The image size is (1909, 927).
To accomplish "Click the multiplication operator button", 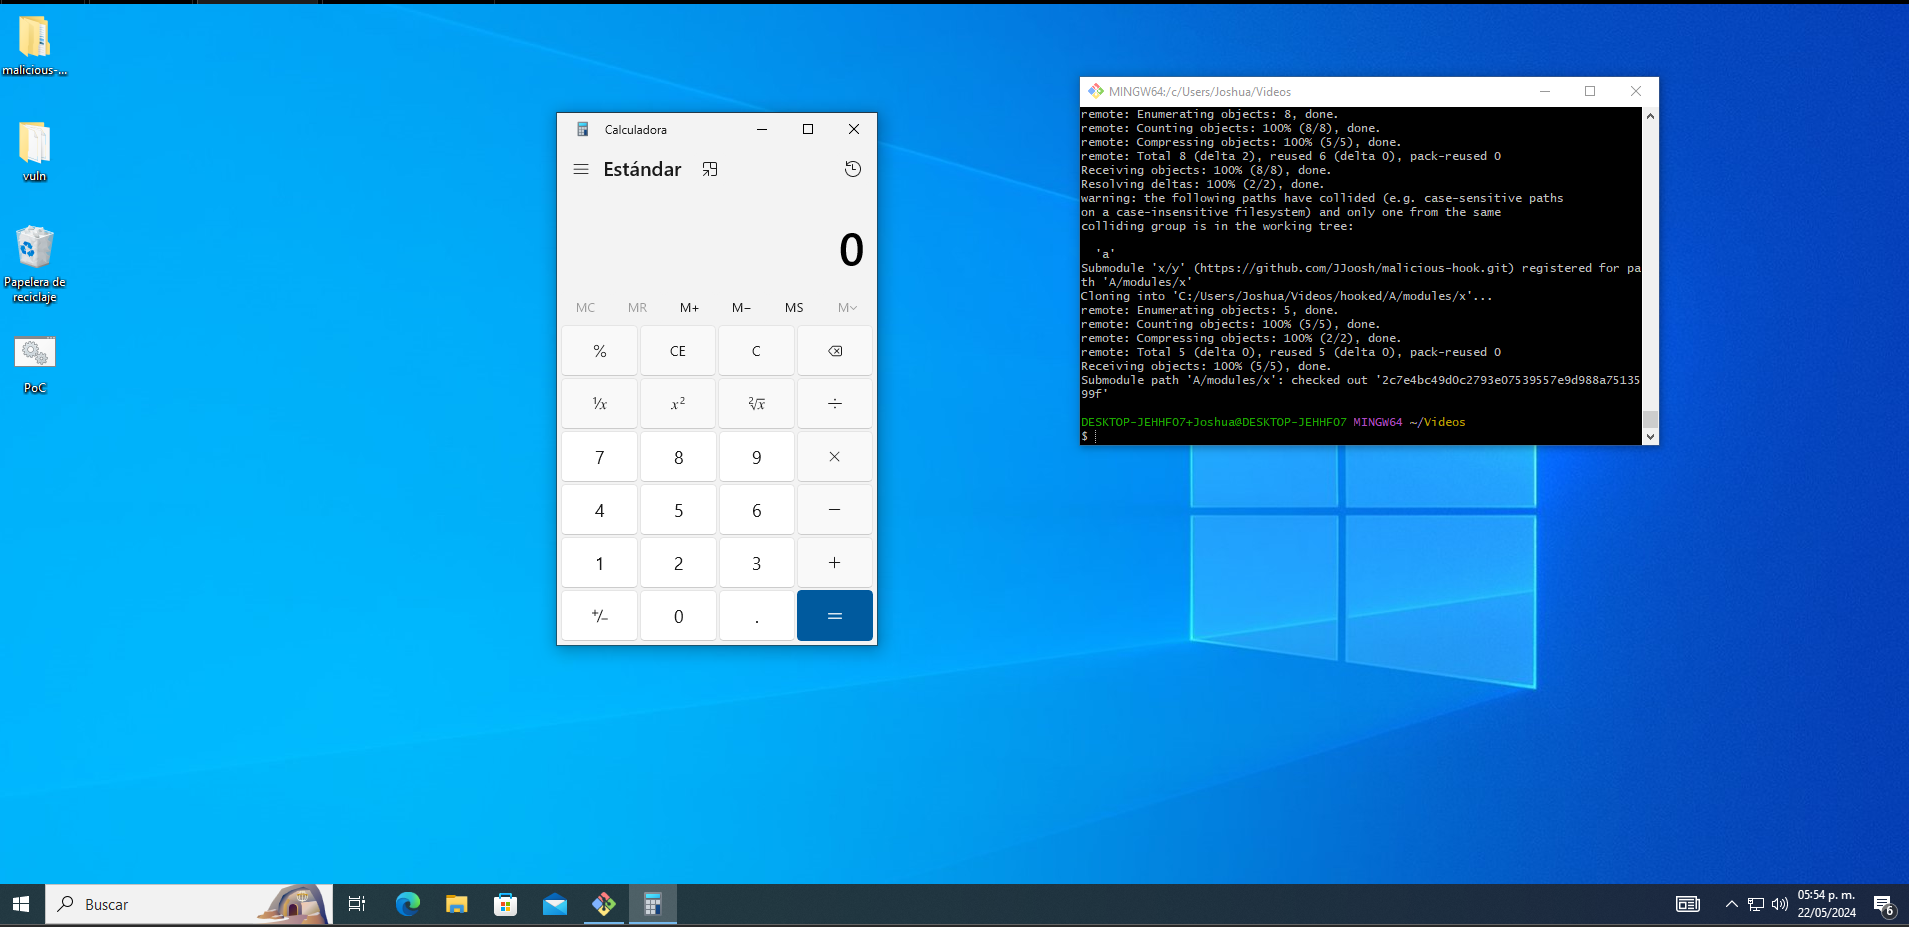I will tap(835, 457).
